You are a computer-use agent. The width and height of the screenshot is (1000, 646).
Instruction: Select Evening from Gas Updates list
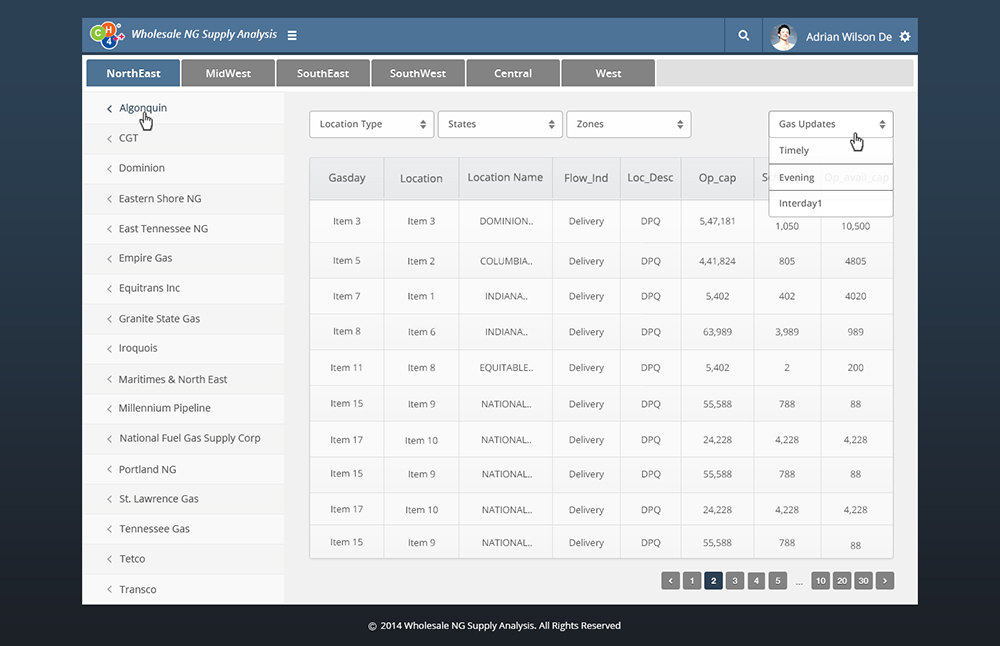(797, 177)
